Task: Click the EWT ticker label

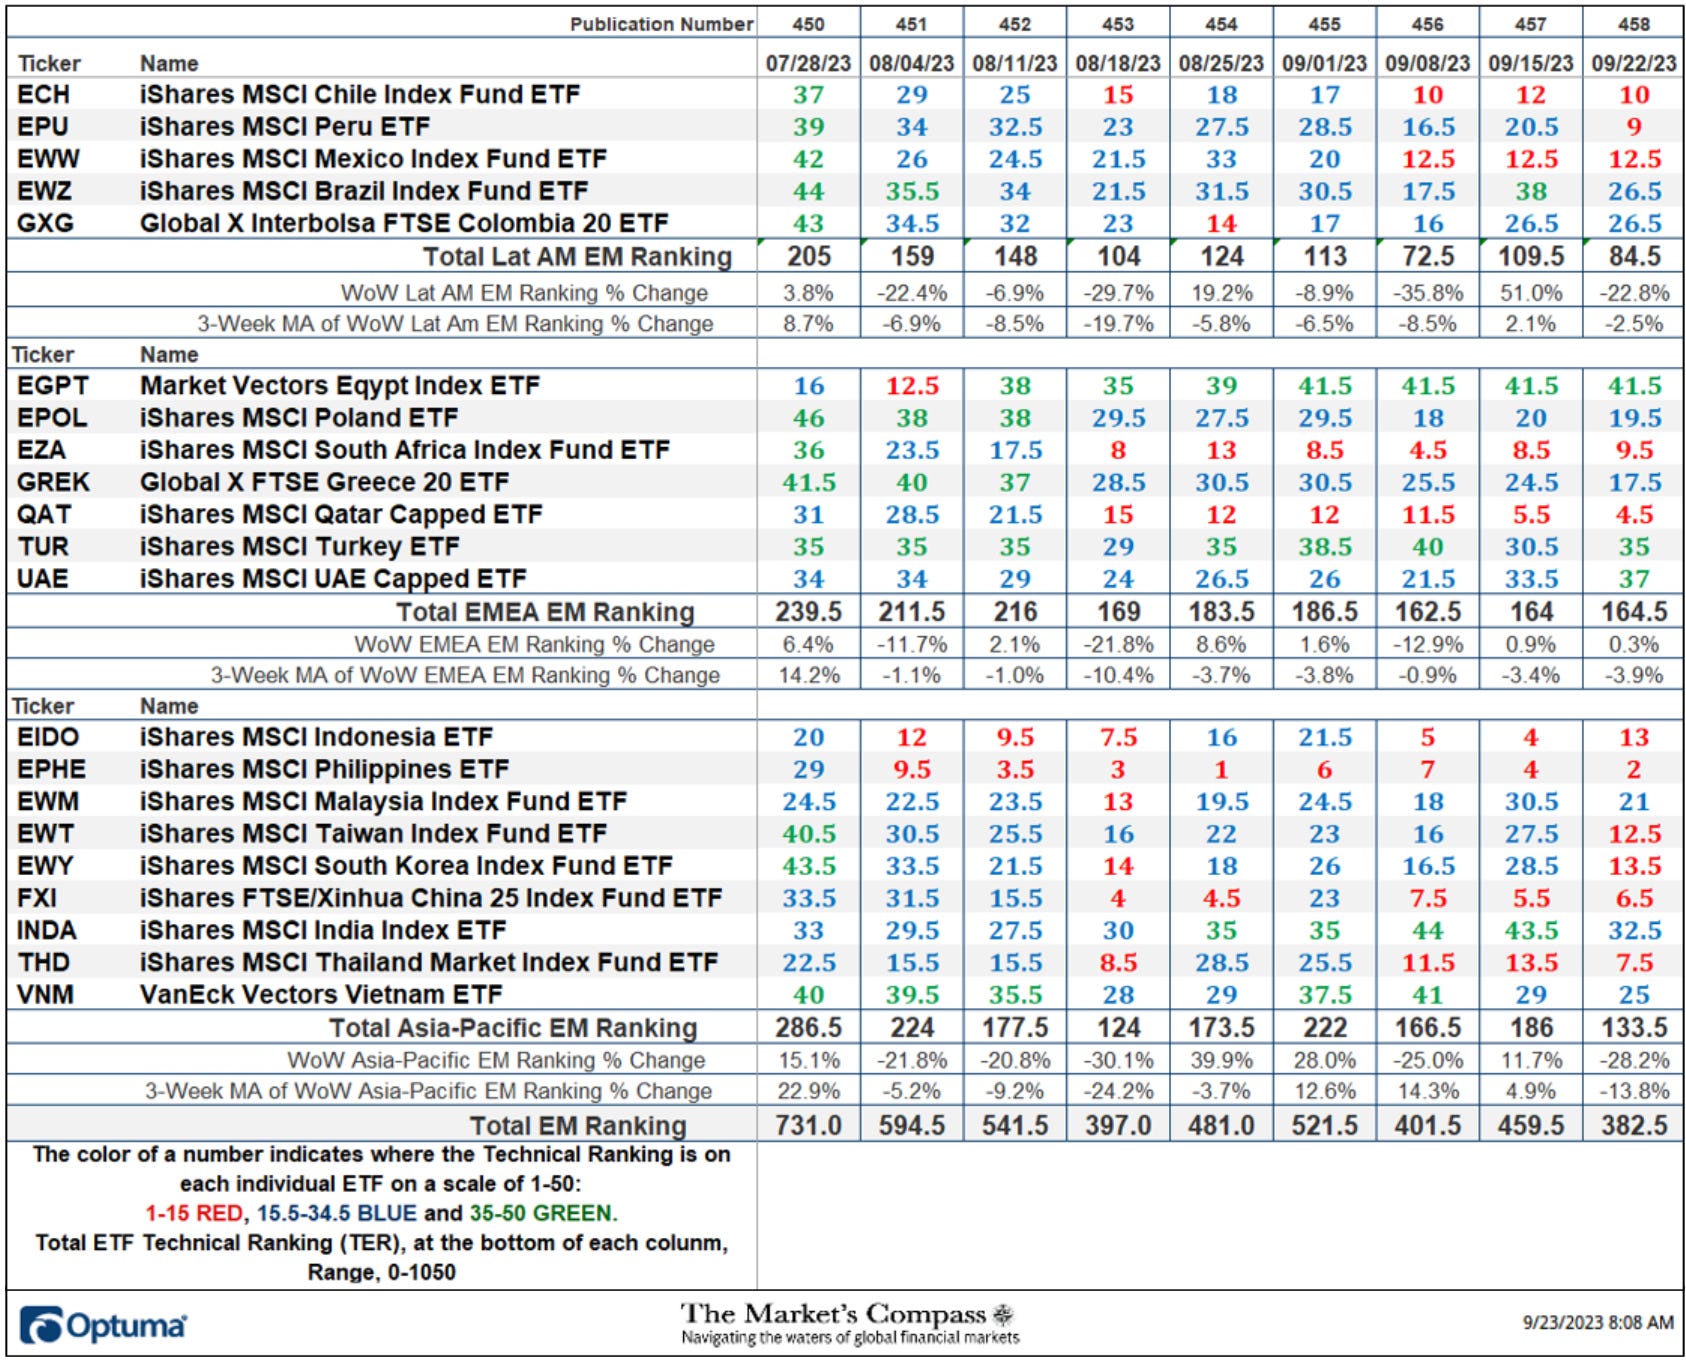Action: click(45, 833)
